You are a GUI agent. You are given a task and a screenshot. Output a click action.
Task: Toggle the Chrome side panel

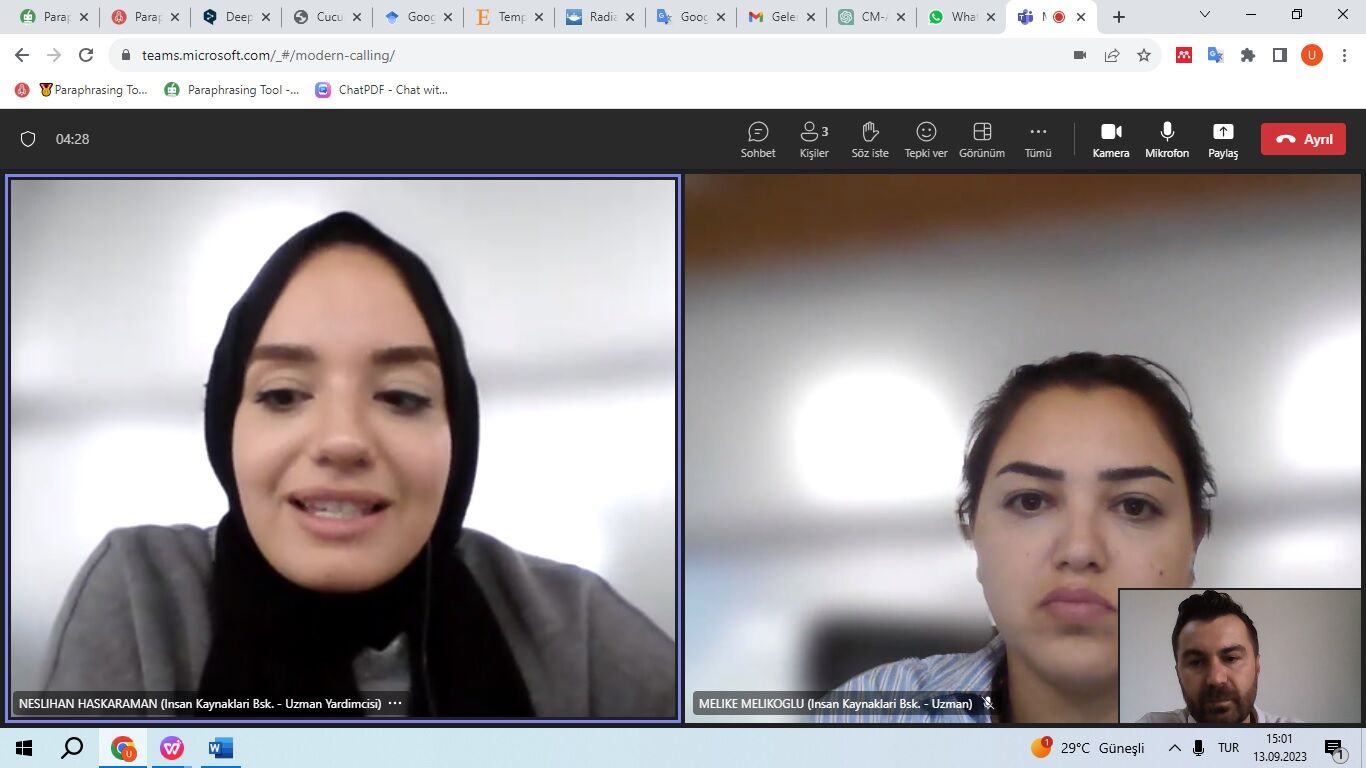[1280, 55]
